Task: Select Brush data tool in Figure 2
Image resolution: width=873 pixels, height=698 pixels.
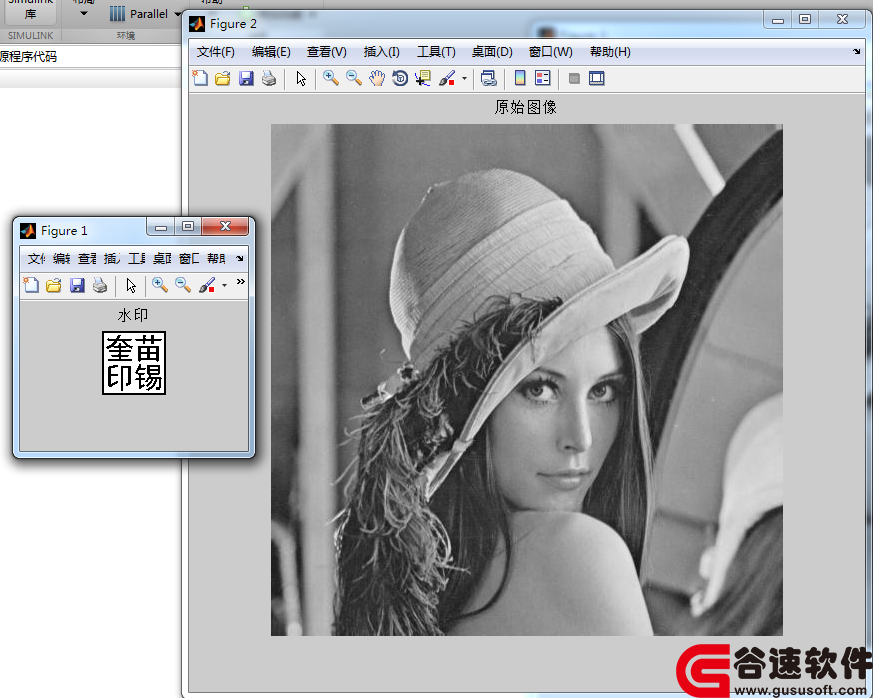Action: (447, 78)
